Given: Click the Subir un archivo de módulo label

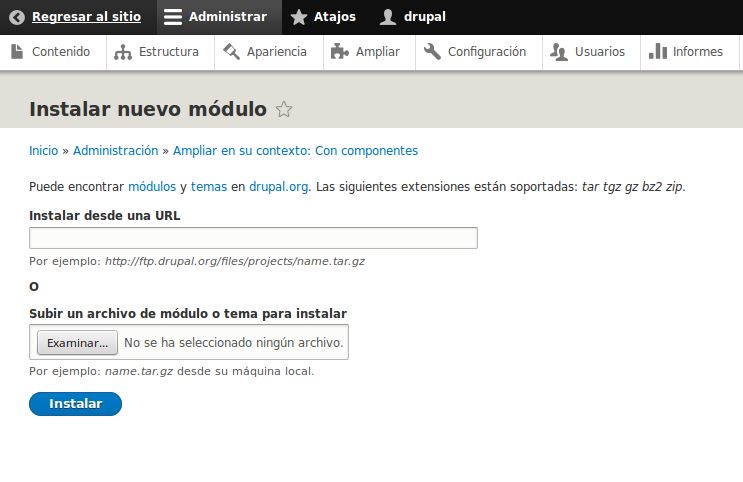Looking at the screenshot, I should [x=188, y=314].
